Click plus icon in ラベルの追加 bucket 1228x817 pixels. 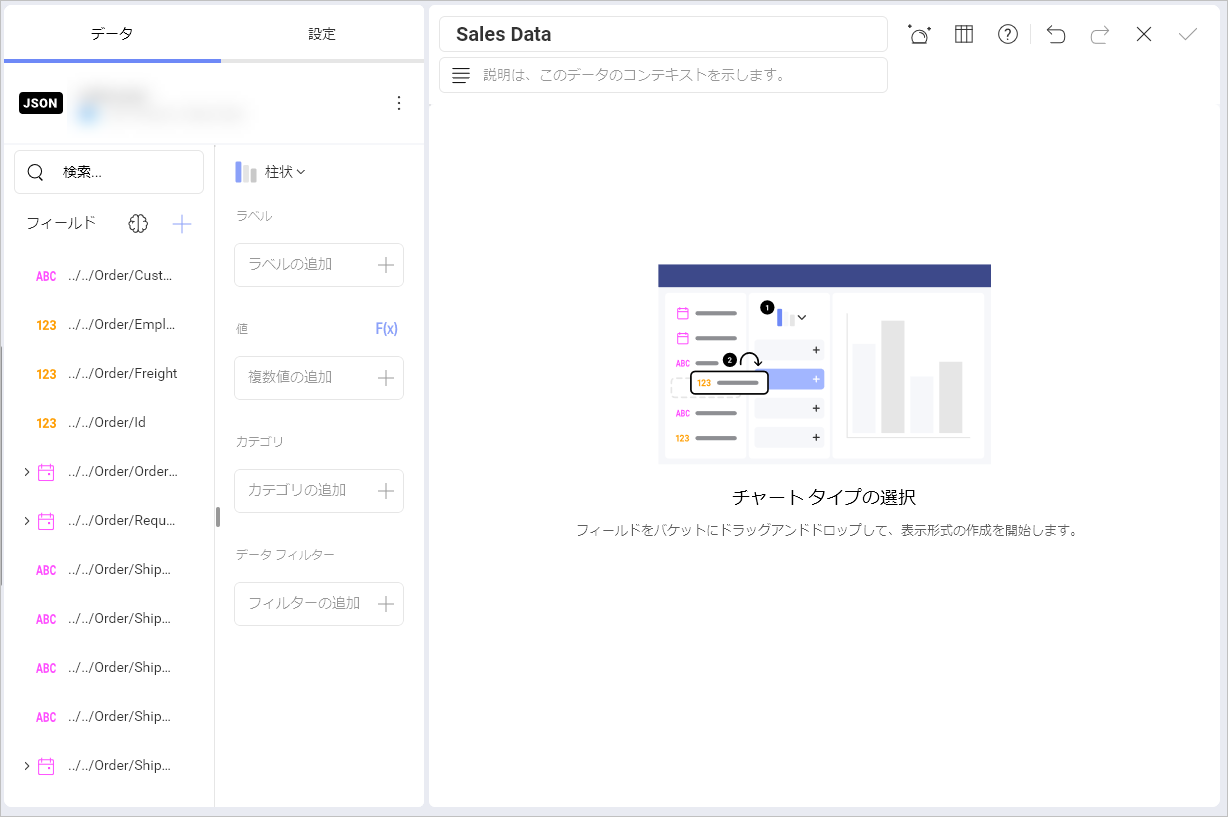386,265
